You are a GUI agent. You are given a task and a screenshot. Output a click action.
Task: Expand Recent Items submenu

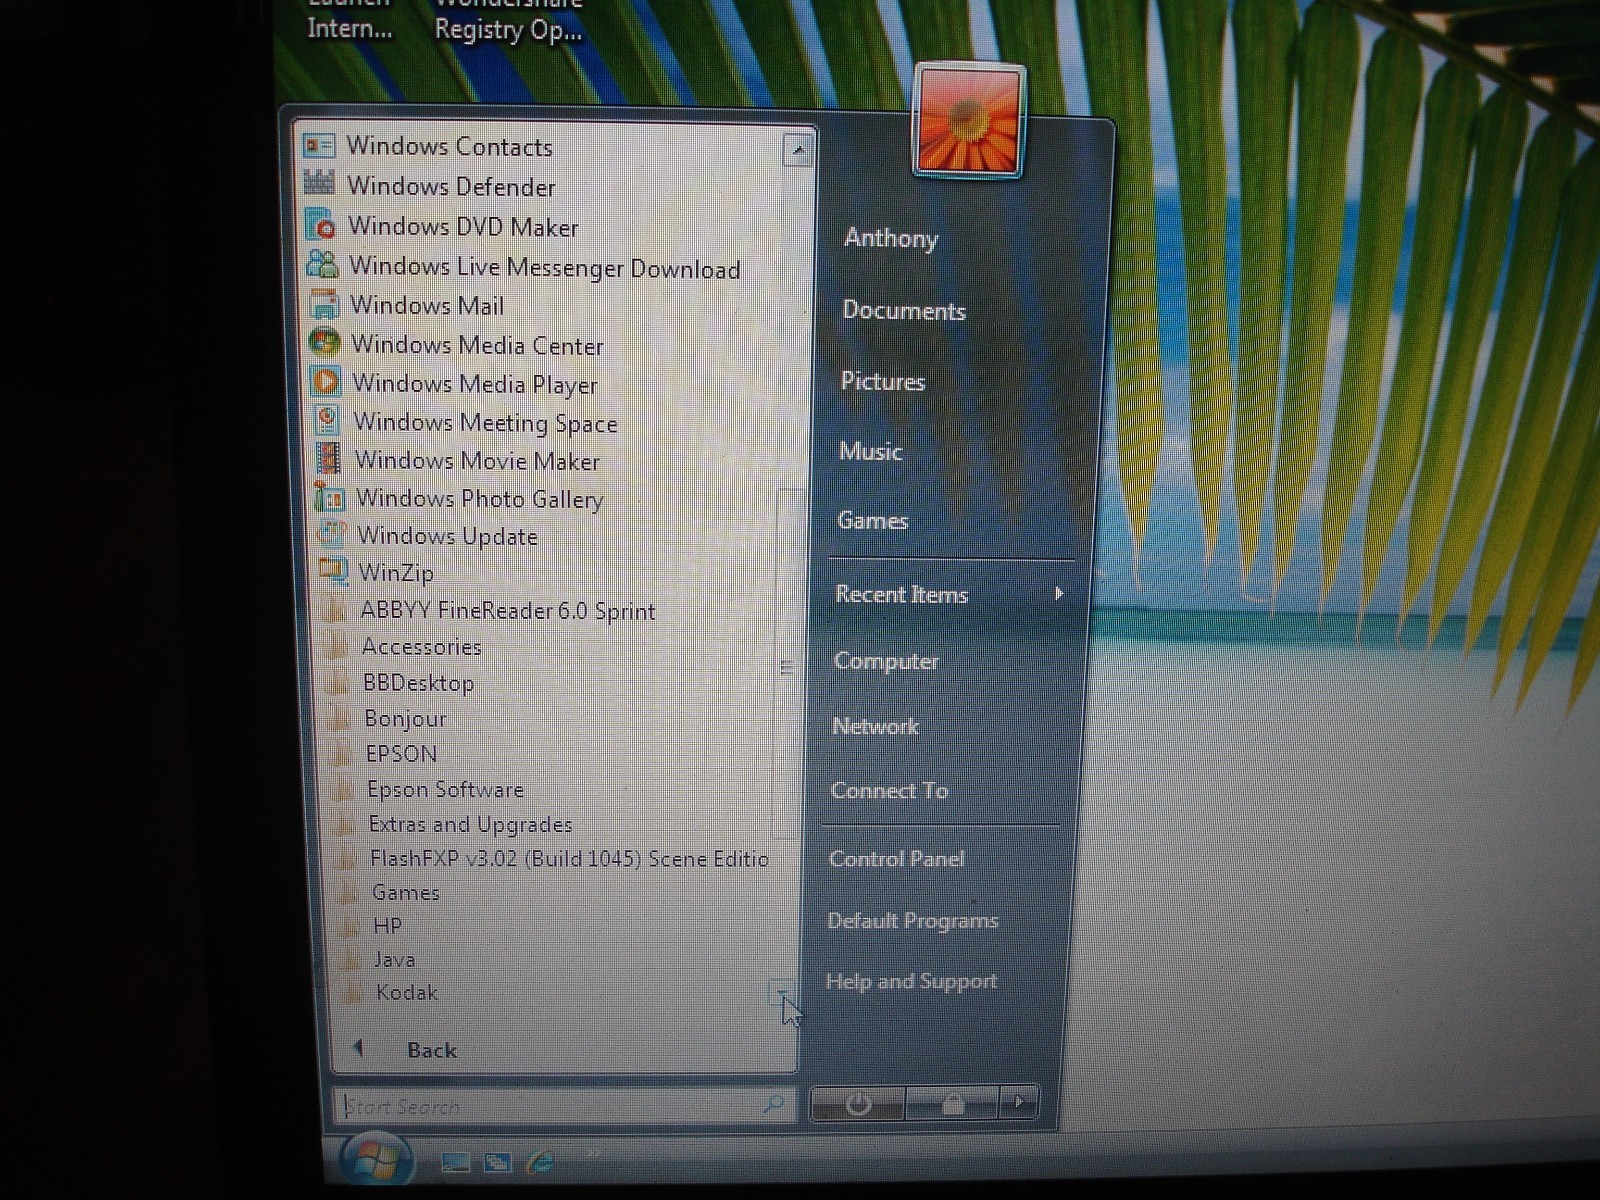950,594
